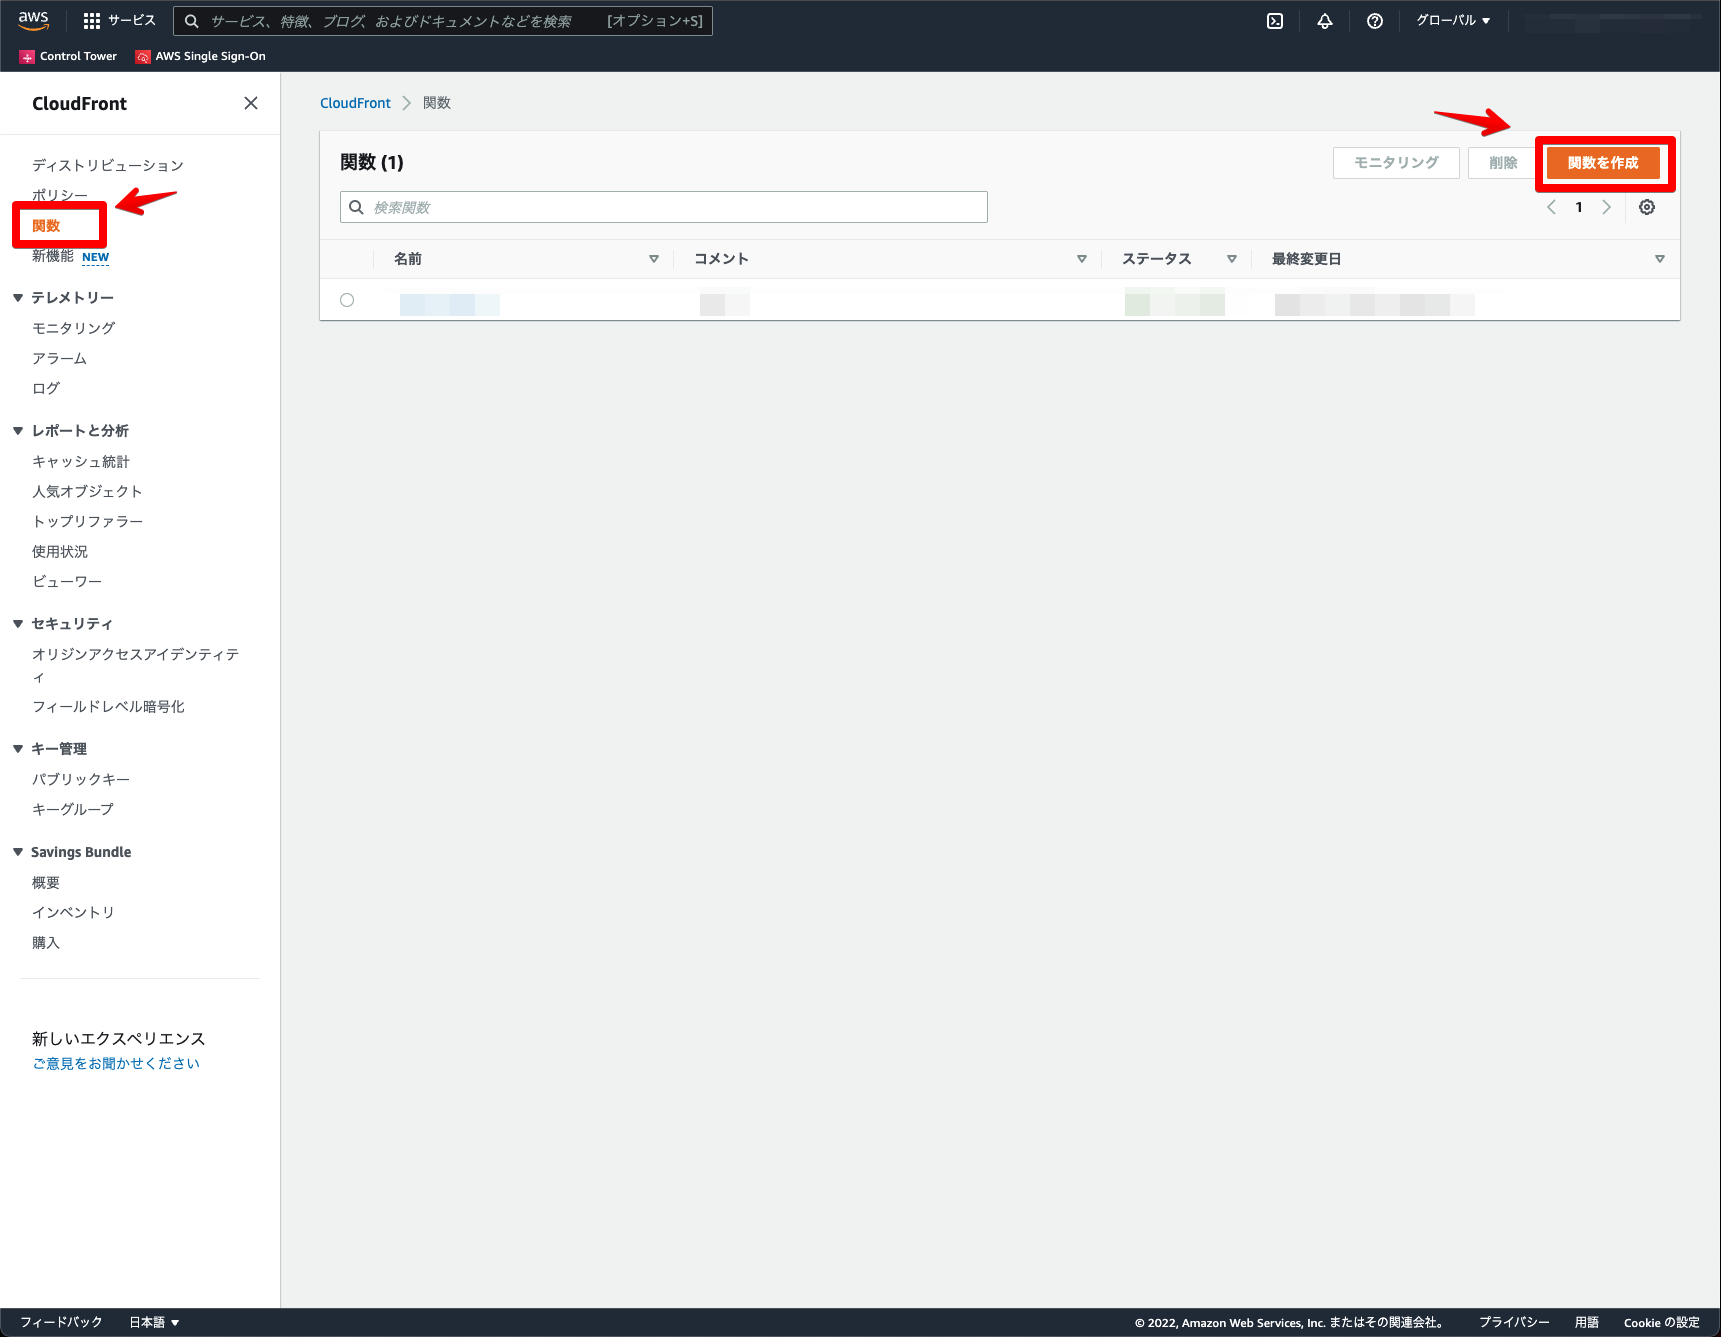The width and height of the screenshot is (1721, 1337).
Task: Open the グローバル region dropdown
Action: click(x=1453, y=21)
